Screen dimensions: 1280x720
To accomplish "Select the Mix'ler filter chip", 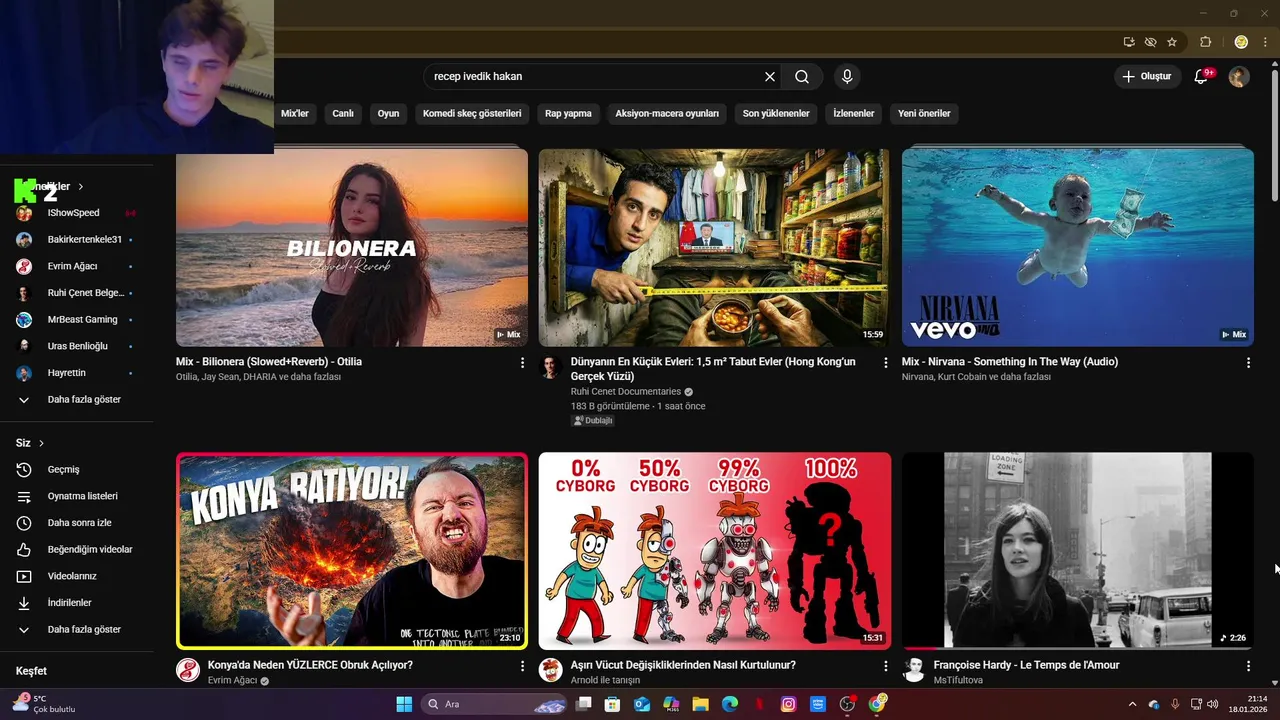I will [295, 113].
